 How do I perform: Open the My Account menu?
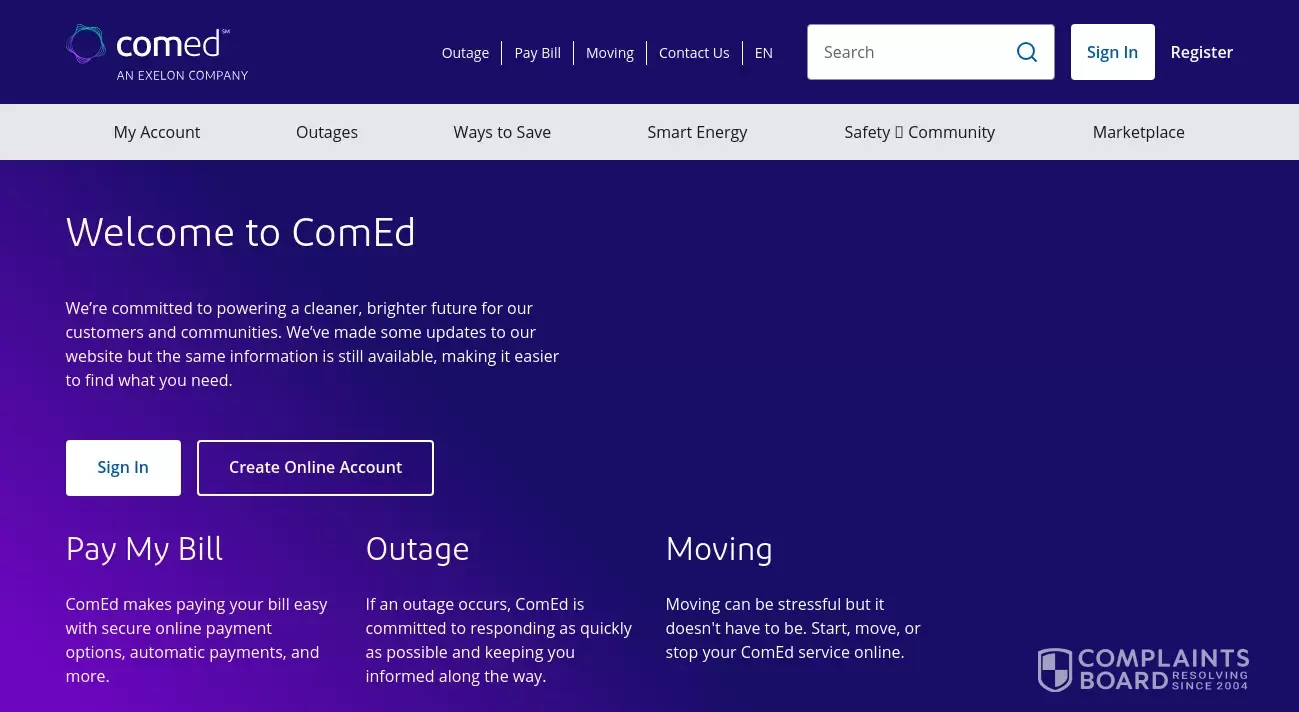click(x=156, y=131)
